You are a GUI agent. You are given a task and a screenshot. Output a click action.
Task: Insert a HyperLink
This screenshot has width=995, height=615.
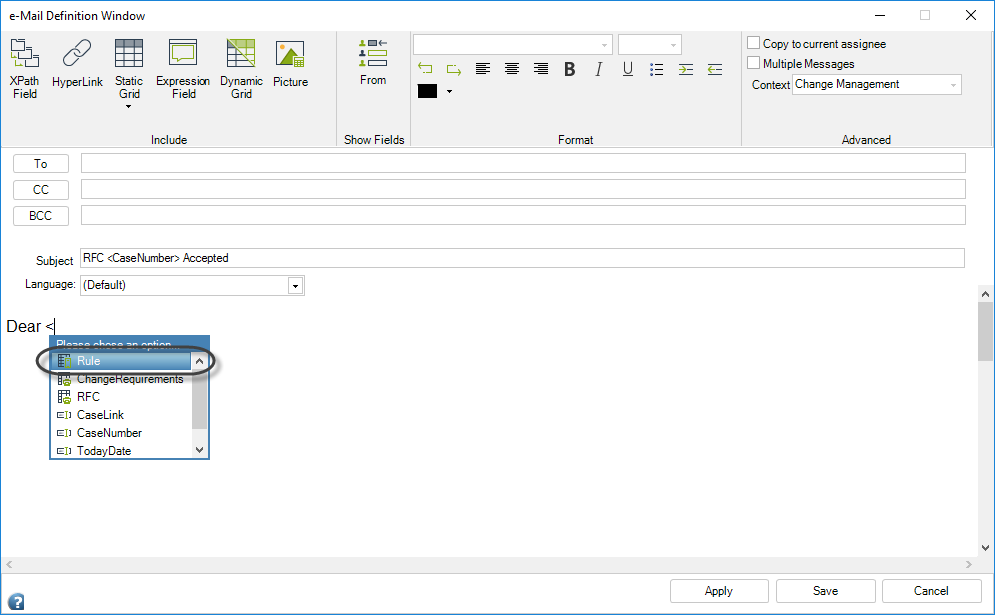point(77,63)
